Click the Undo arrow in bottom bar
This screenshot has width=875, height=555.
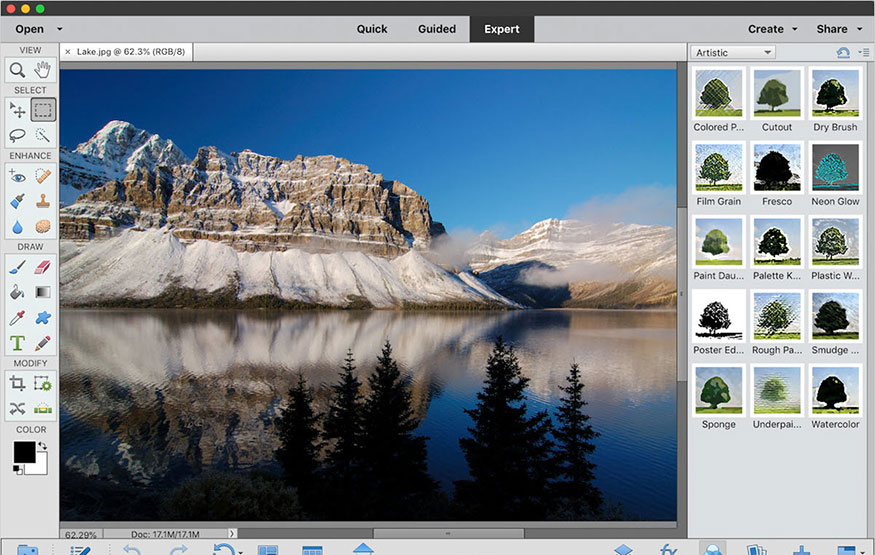132,550
